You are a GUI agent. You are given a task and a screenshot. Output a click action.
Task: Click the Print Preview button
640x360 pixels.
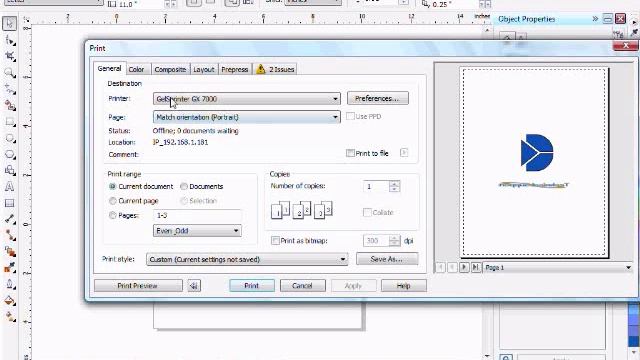[x=138, y=286]
